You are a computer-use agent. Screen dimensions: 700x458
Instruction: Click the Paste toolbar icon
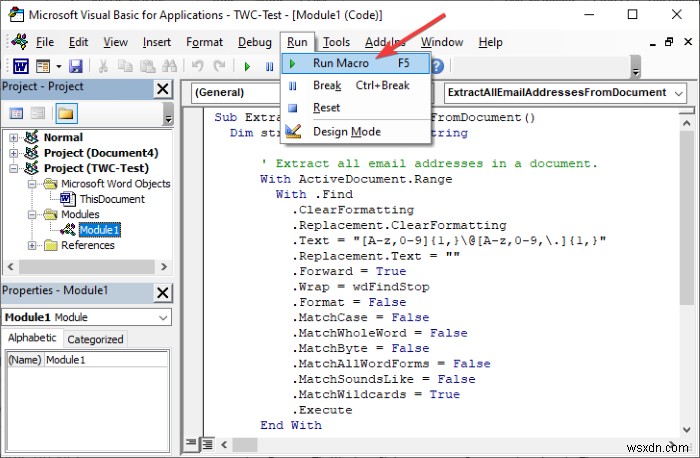[147, 67]
